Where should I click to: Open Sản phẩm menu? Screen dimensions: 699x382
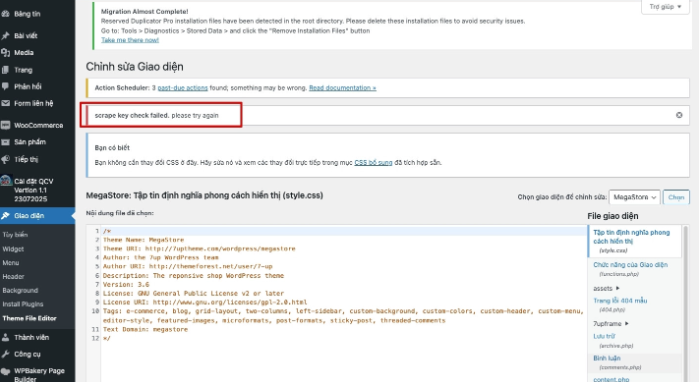coord(30,142)
